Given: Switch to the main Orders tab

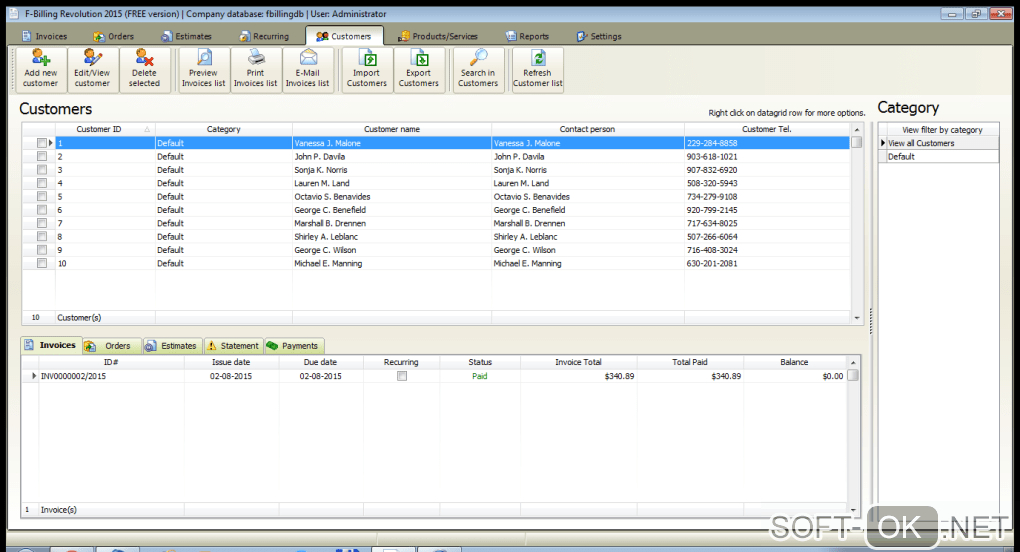Looking at the screenshot, I should tap(113, 36).
